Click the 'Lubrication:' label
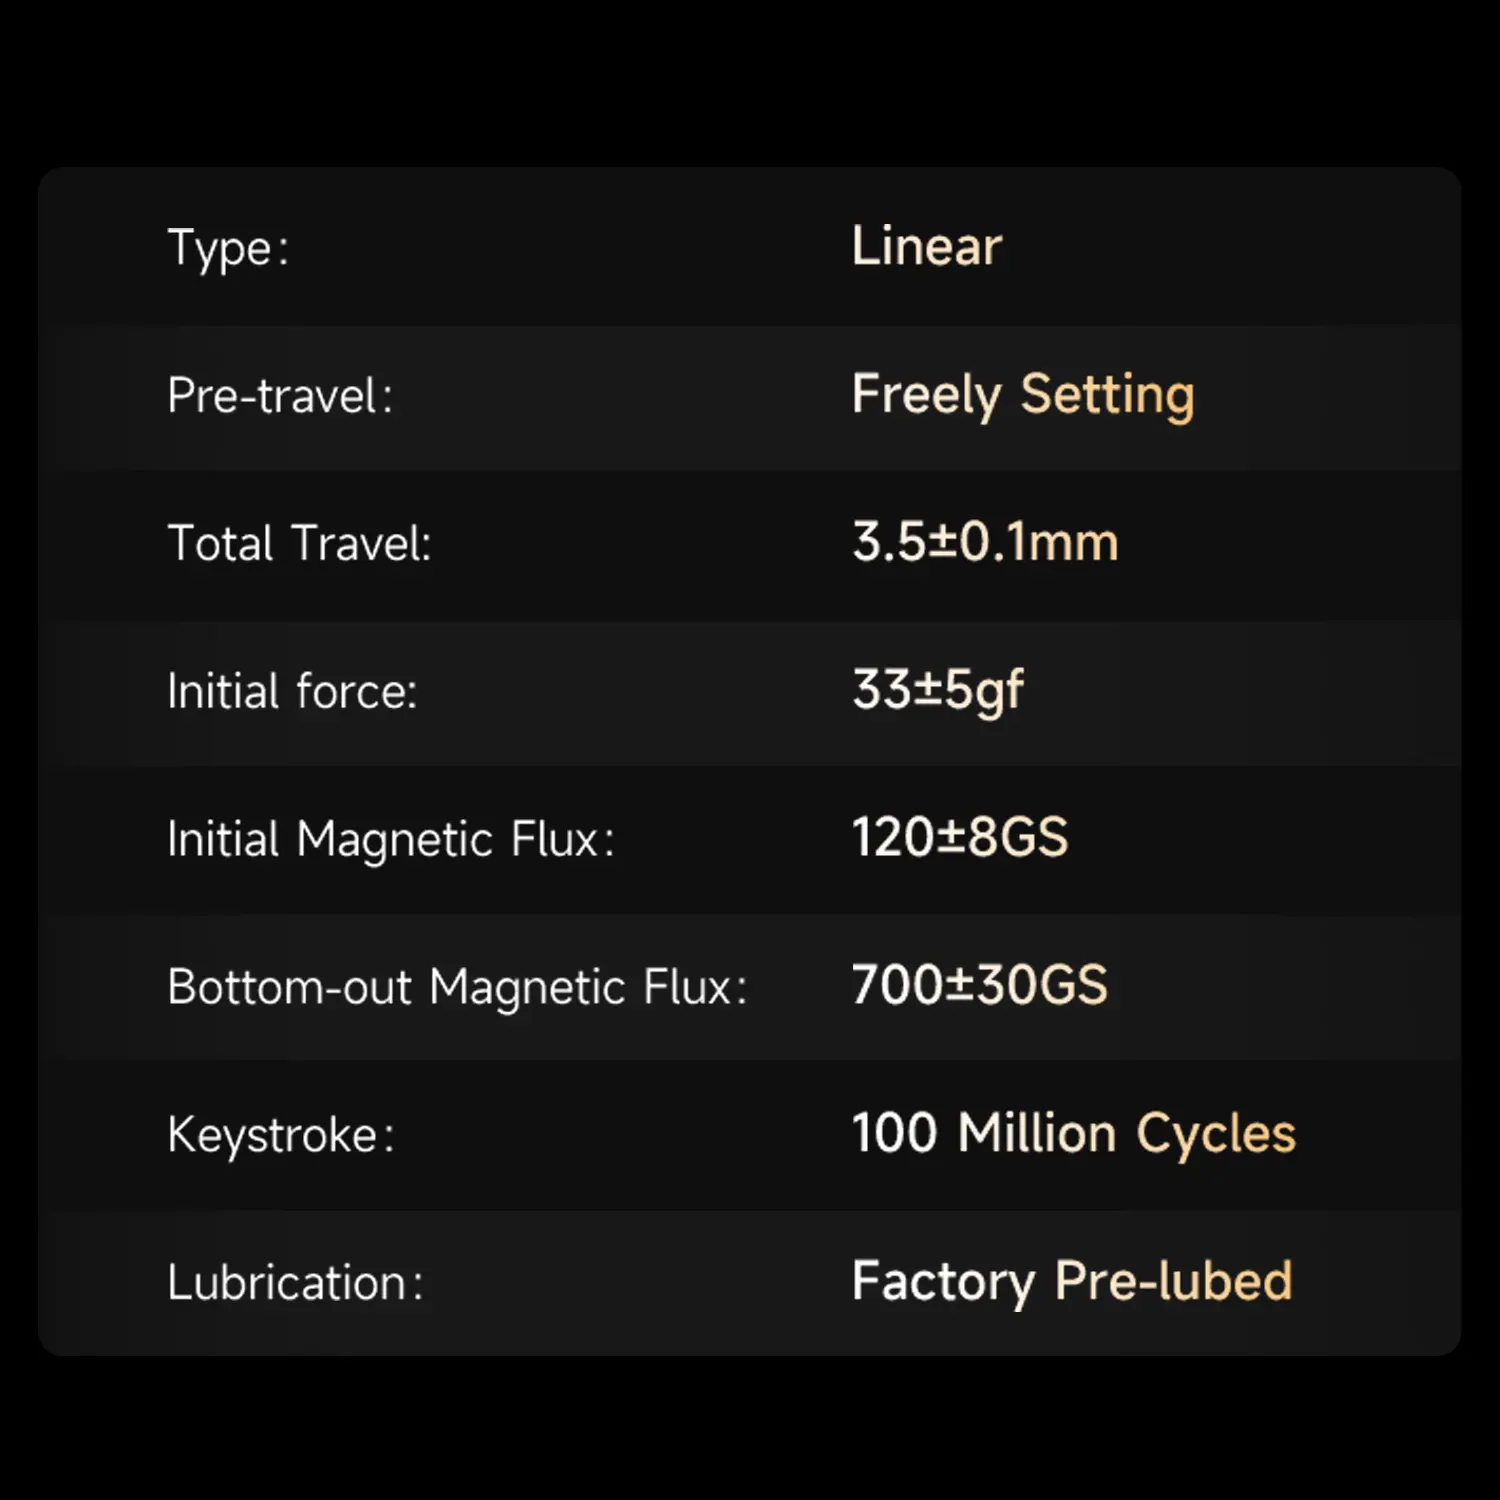This screenshot has height=1500, width=1500. 295,1282
